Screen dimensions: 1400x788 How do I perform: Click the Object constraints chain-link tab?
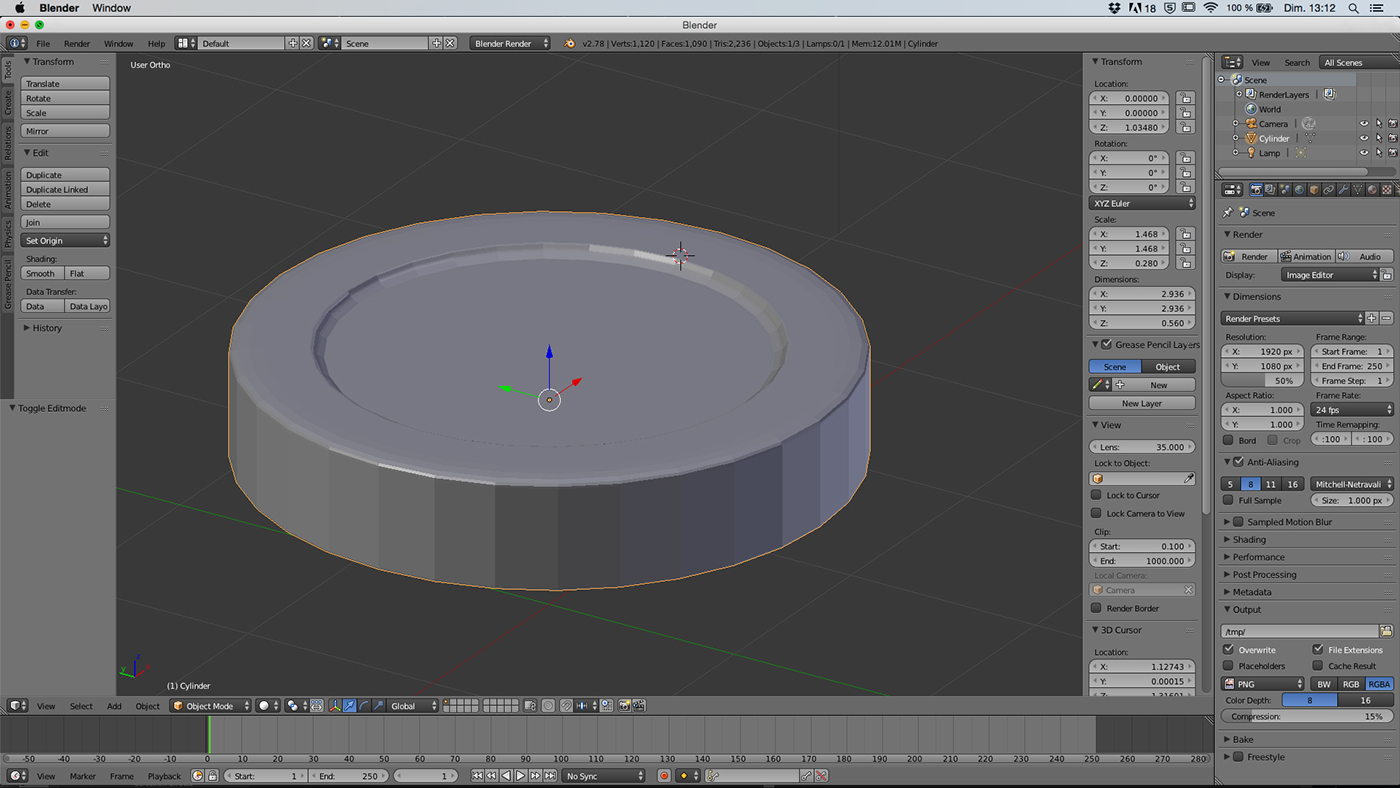(x=1329, y=189)
